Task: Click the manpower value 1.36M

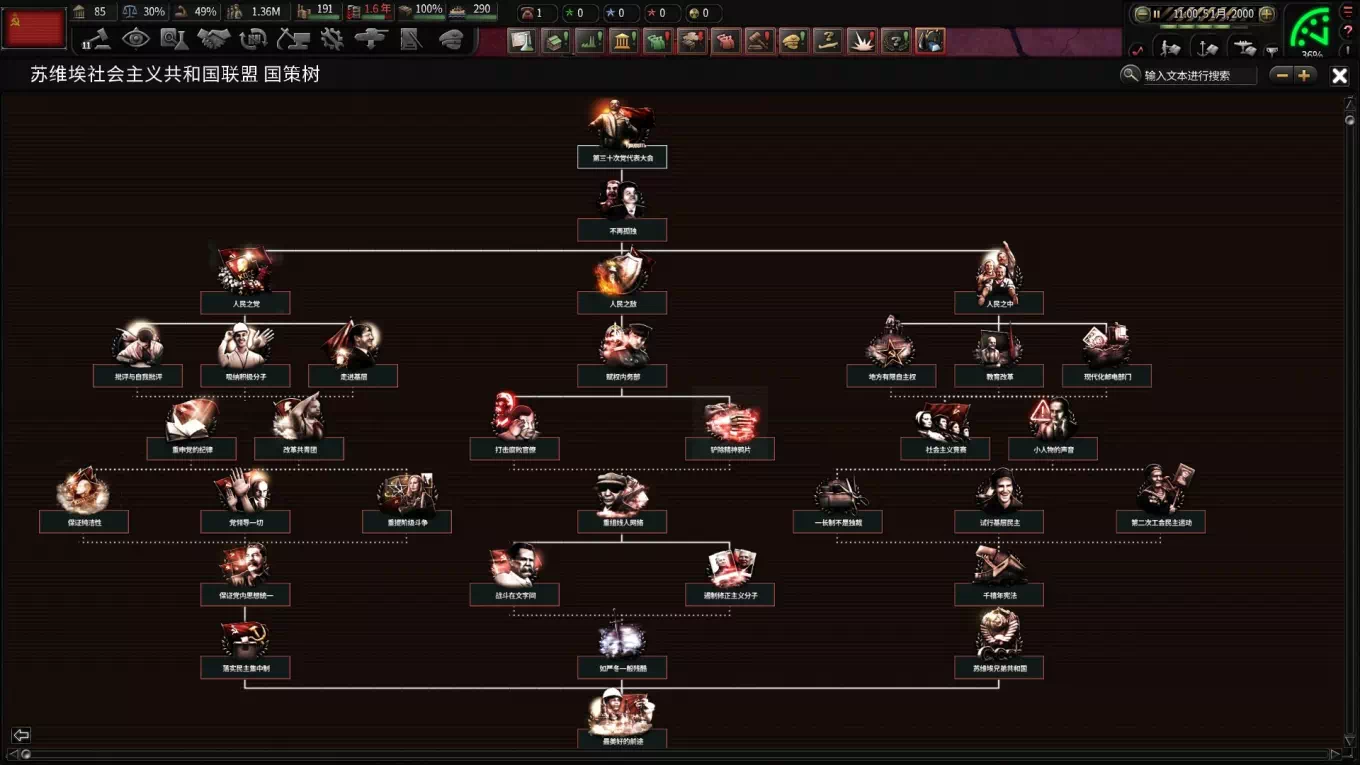Action: coord(266,11)
